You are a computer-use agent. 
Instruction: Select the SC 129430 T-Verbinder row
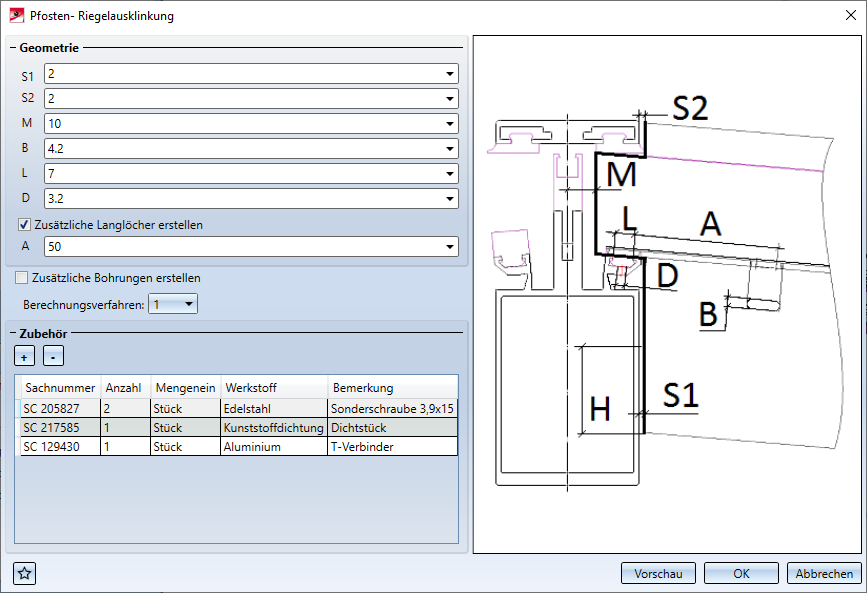(x=60, y=447)
